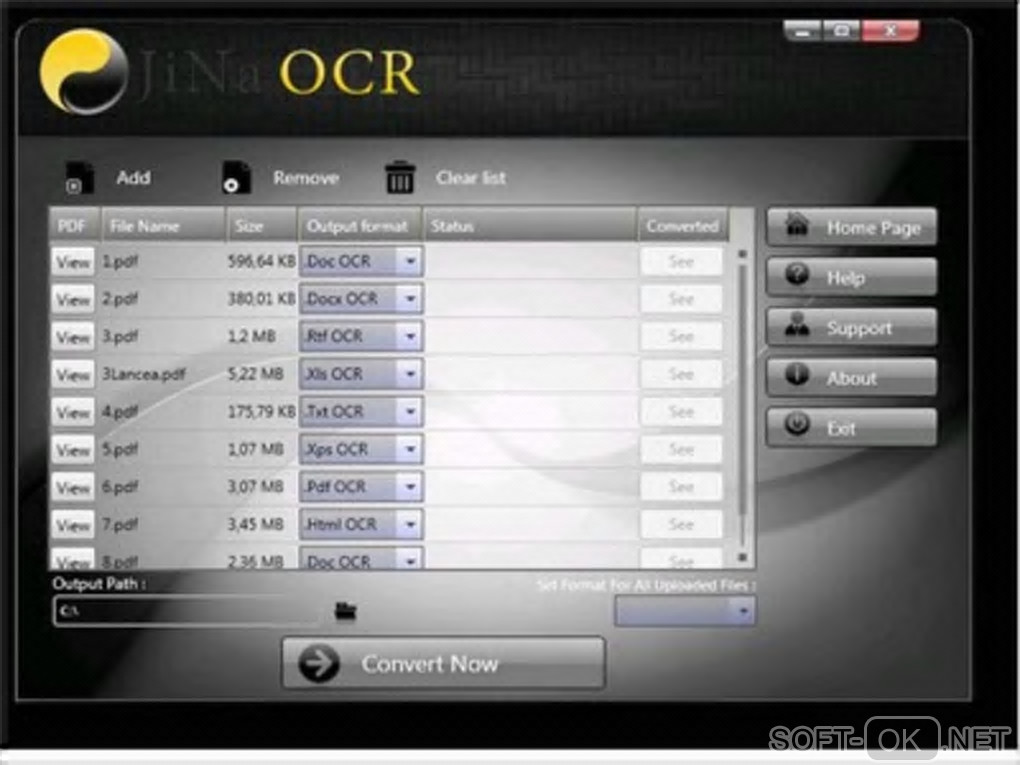Click the Home Page house icon
Image resolution: width=1020 pixels, height=765 pixels.
tap(797, 225)
